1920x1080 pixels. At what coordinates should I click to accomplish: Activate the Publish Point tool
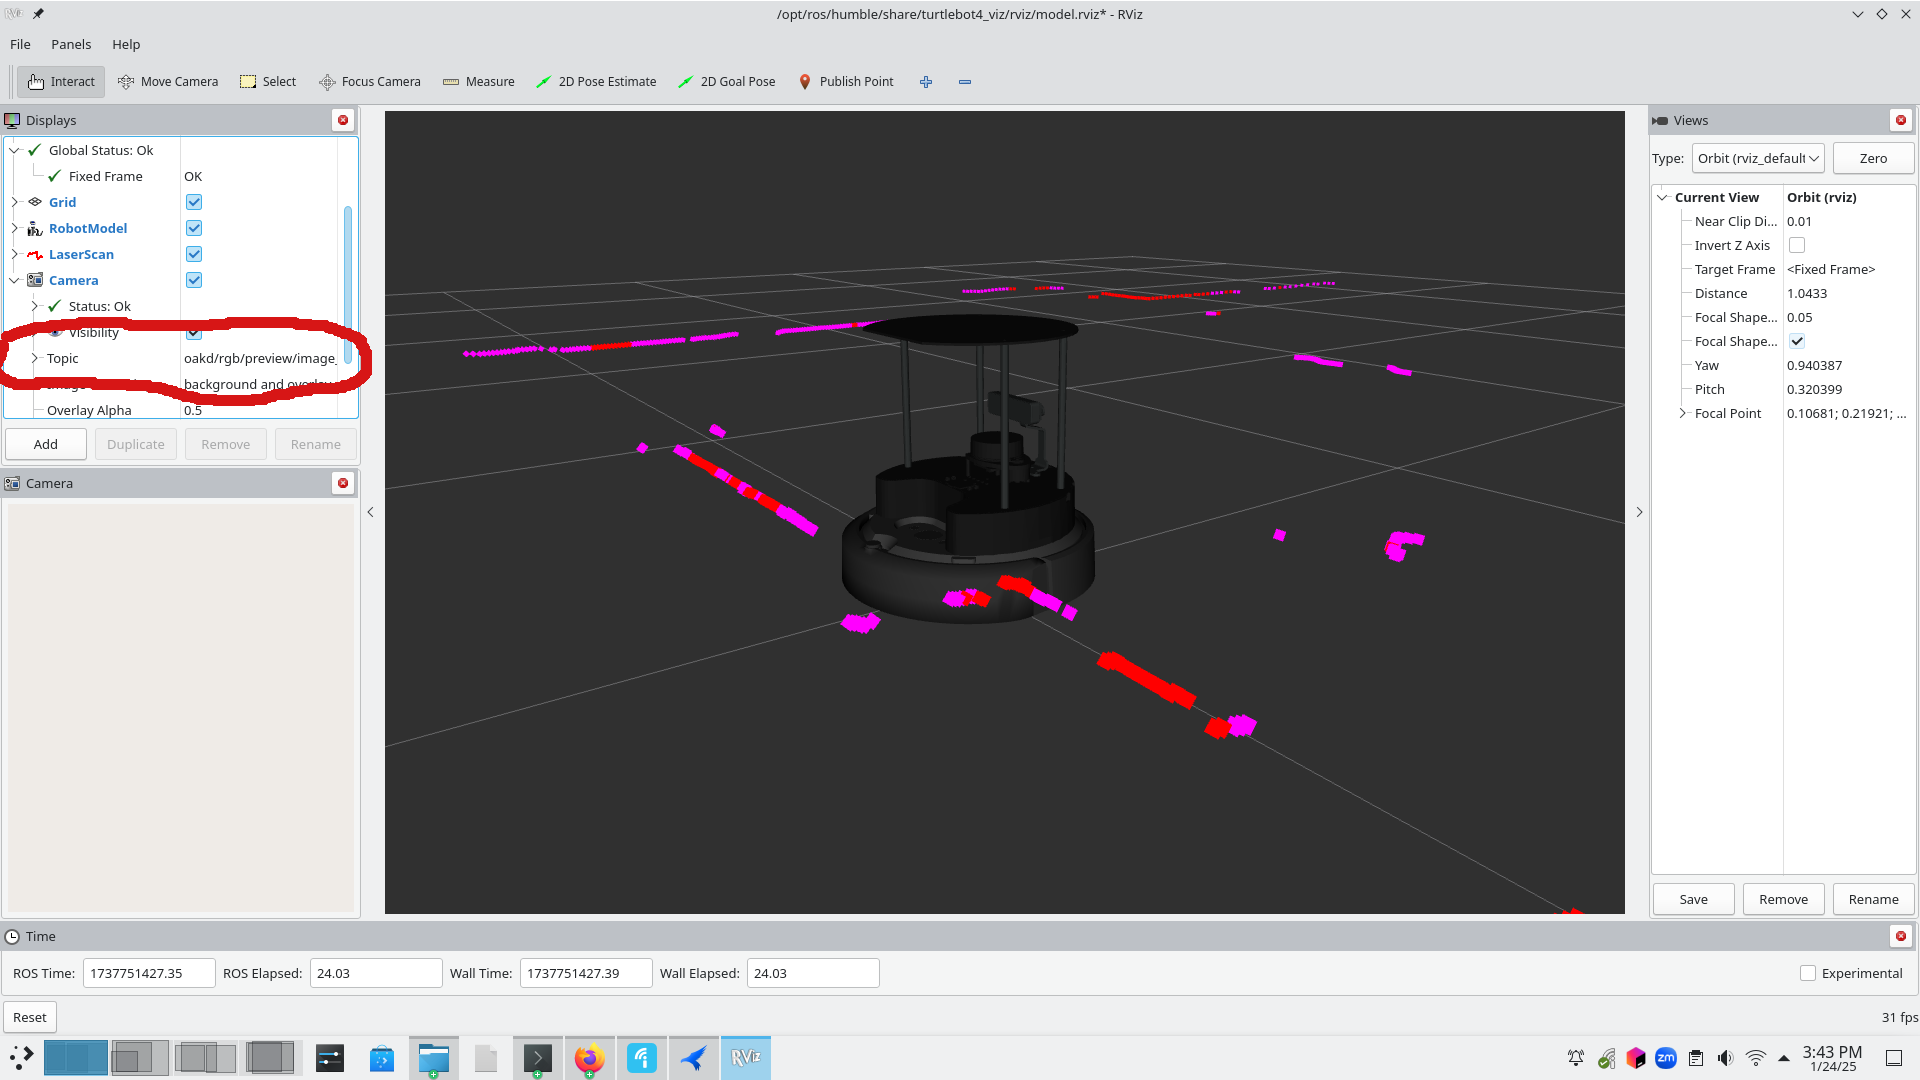click(x=846, y=82)
